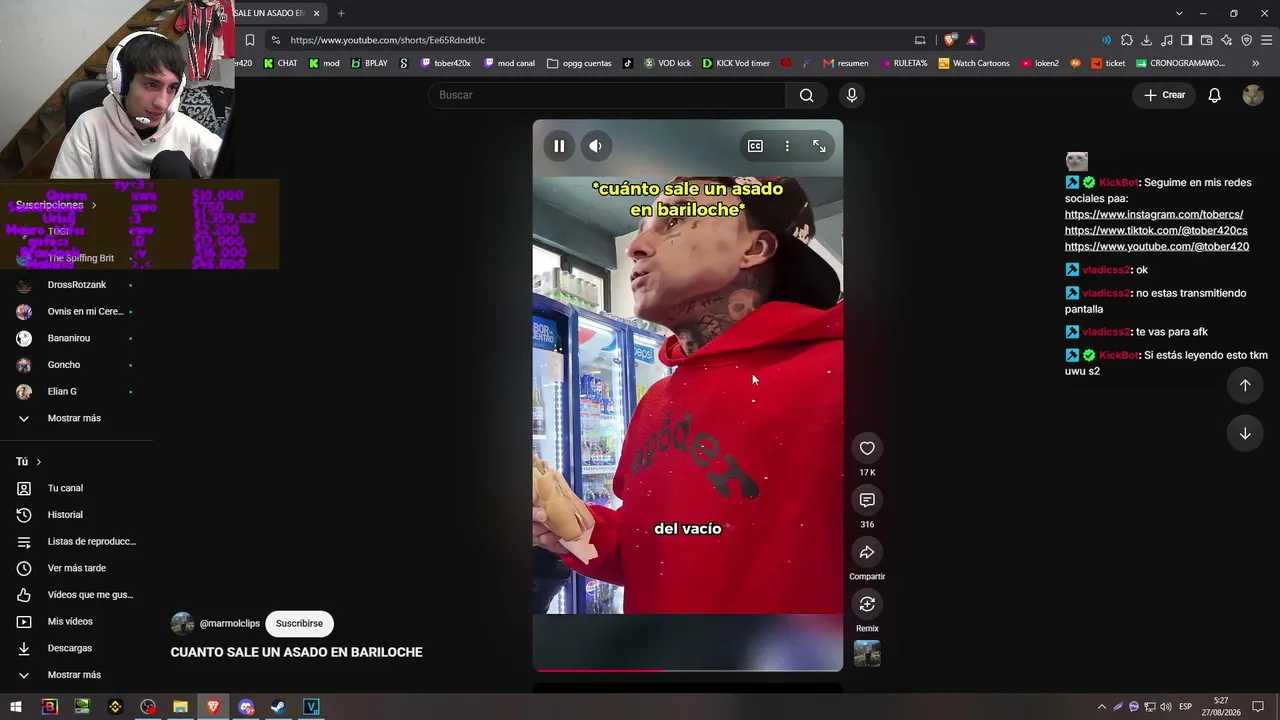
Task: Remix this Short
Action: (x=867, y=604)
